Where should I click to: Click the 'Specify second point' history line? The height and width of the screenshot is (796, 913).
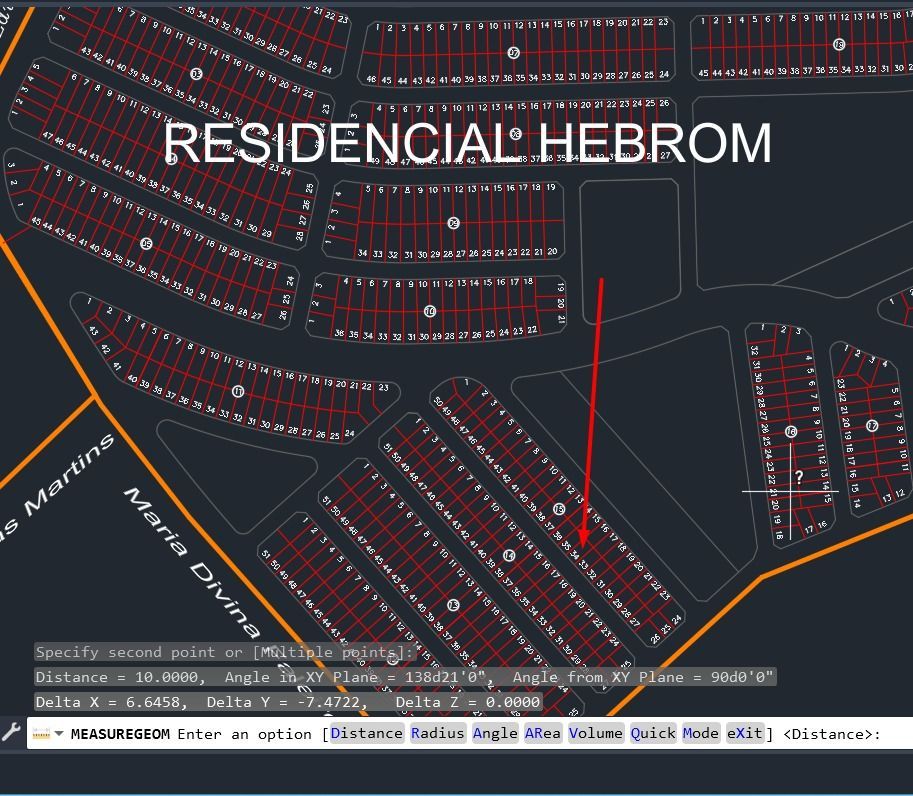pyautogui.click(x=225, y=652)
